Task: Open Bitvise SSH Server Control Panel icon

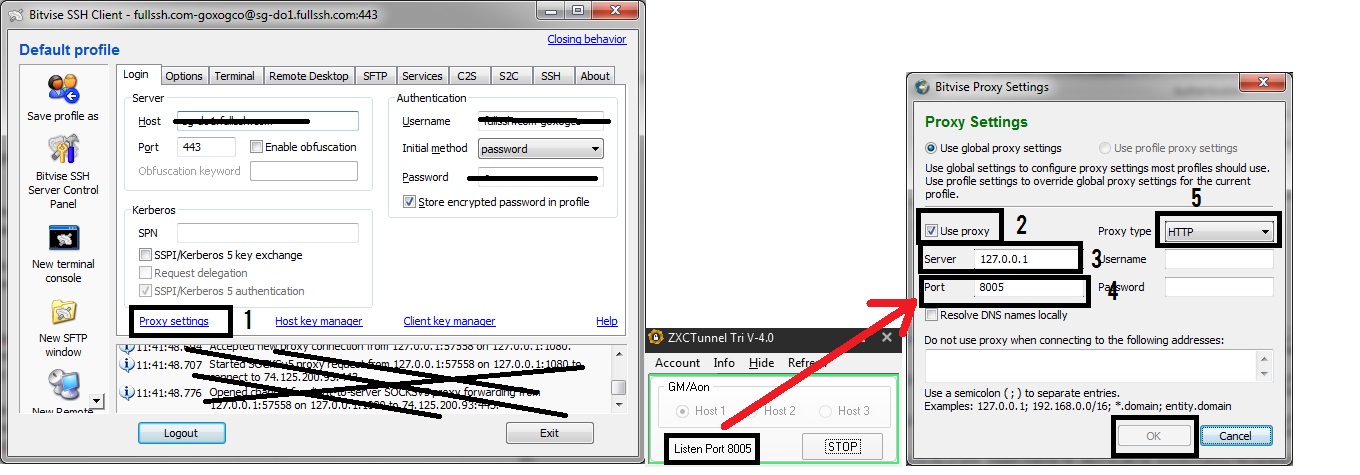Action: click(63, 150)
